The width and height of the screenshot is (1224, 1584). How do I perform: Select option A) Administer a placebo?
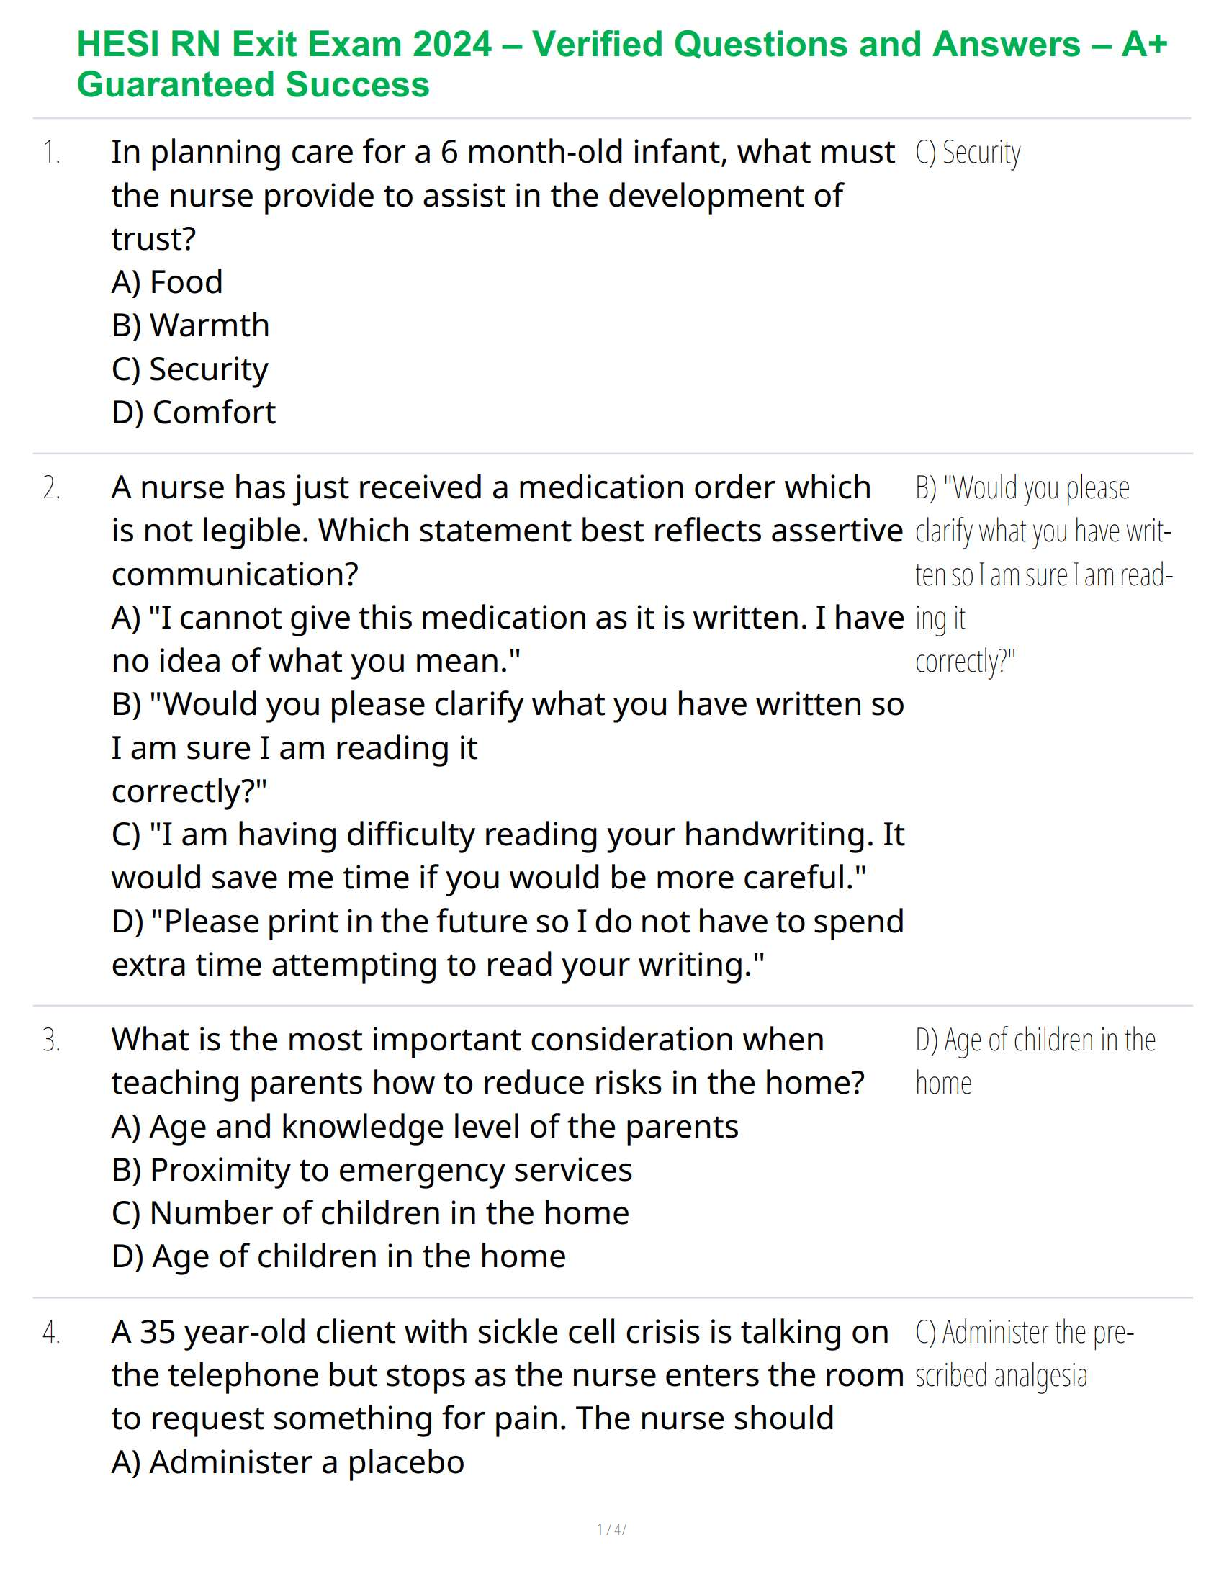pyautogui.click(x=288, y=1462)
